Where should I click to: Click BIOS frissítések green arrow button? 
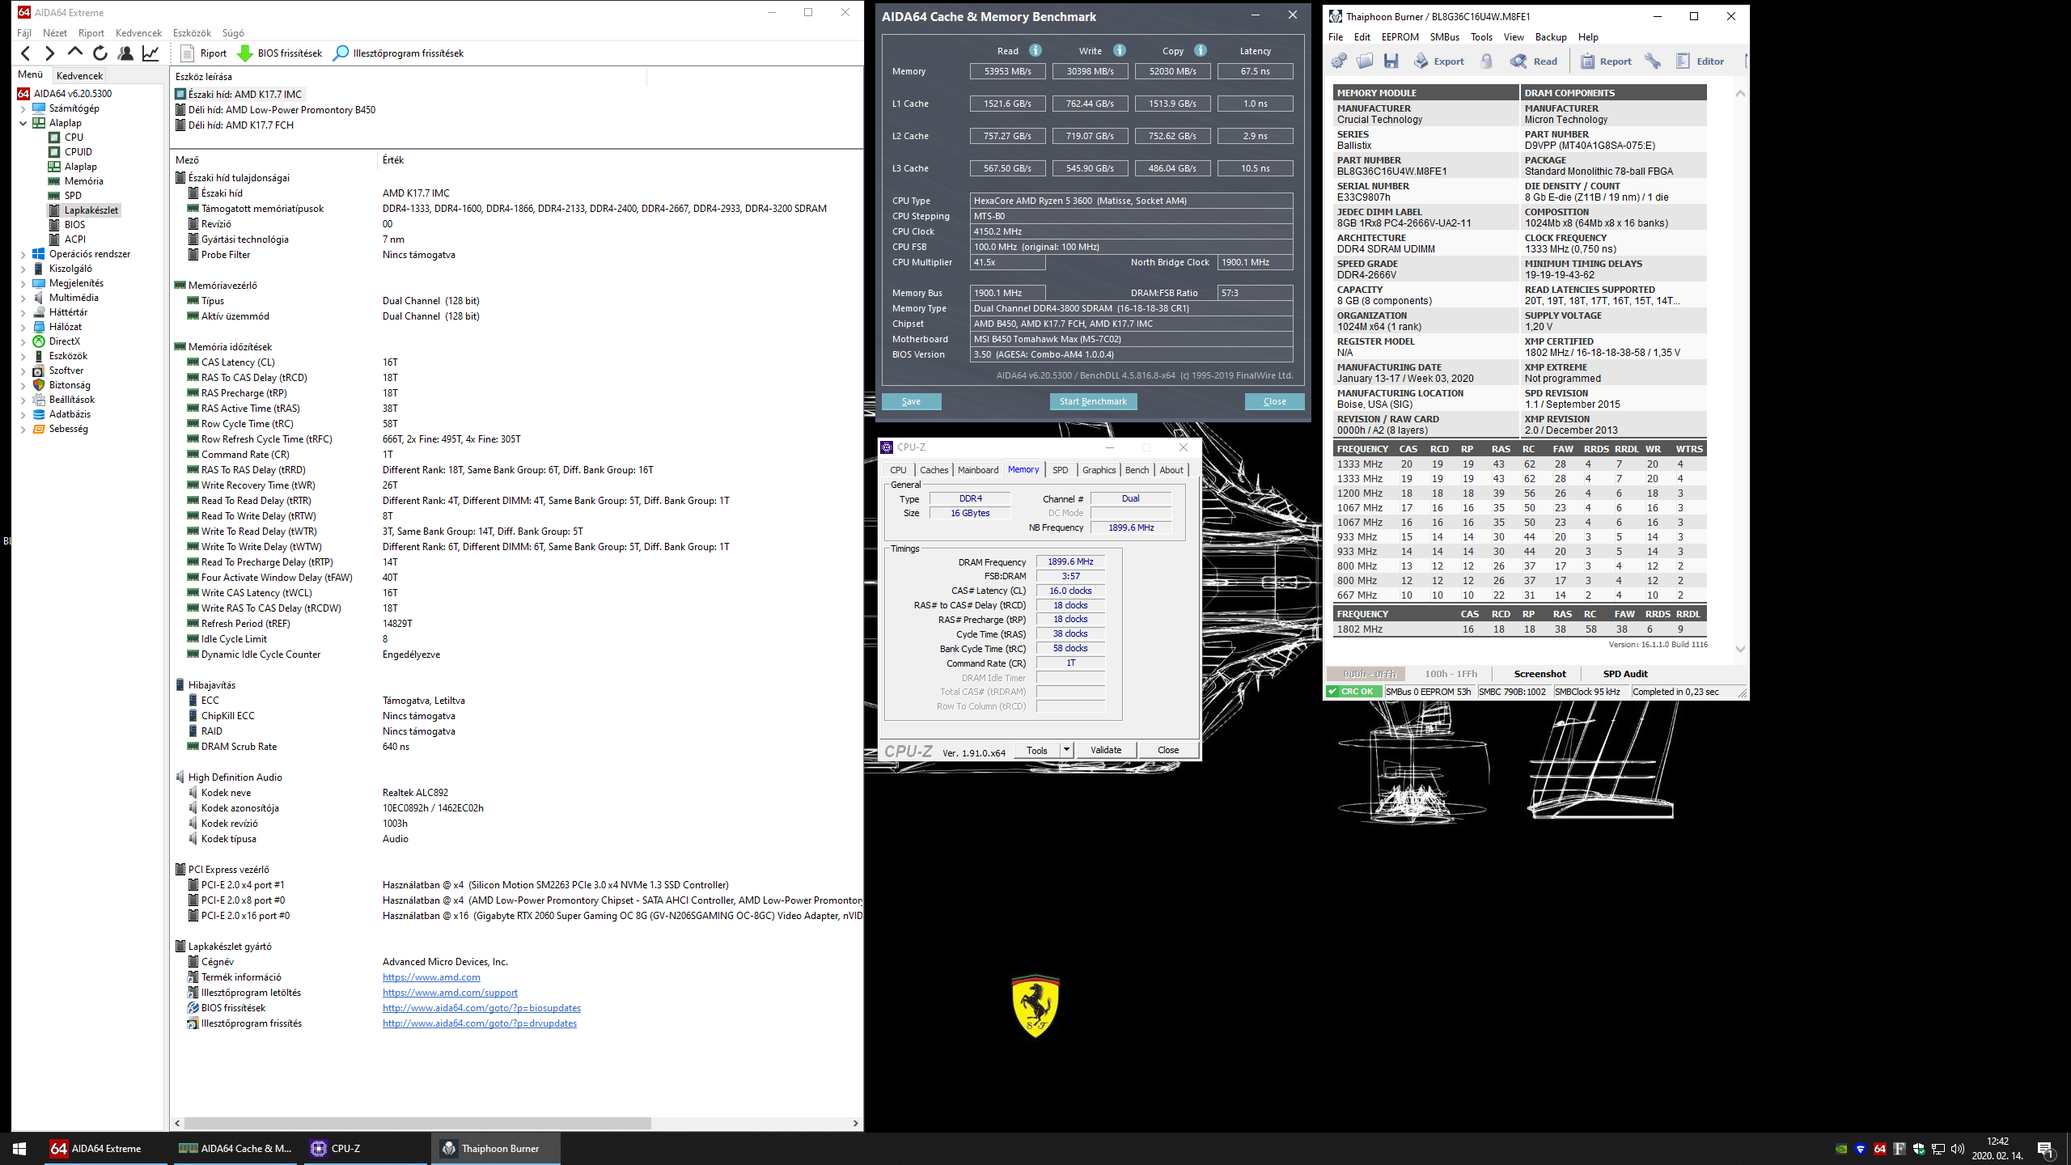click(x=279, y=53)
